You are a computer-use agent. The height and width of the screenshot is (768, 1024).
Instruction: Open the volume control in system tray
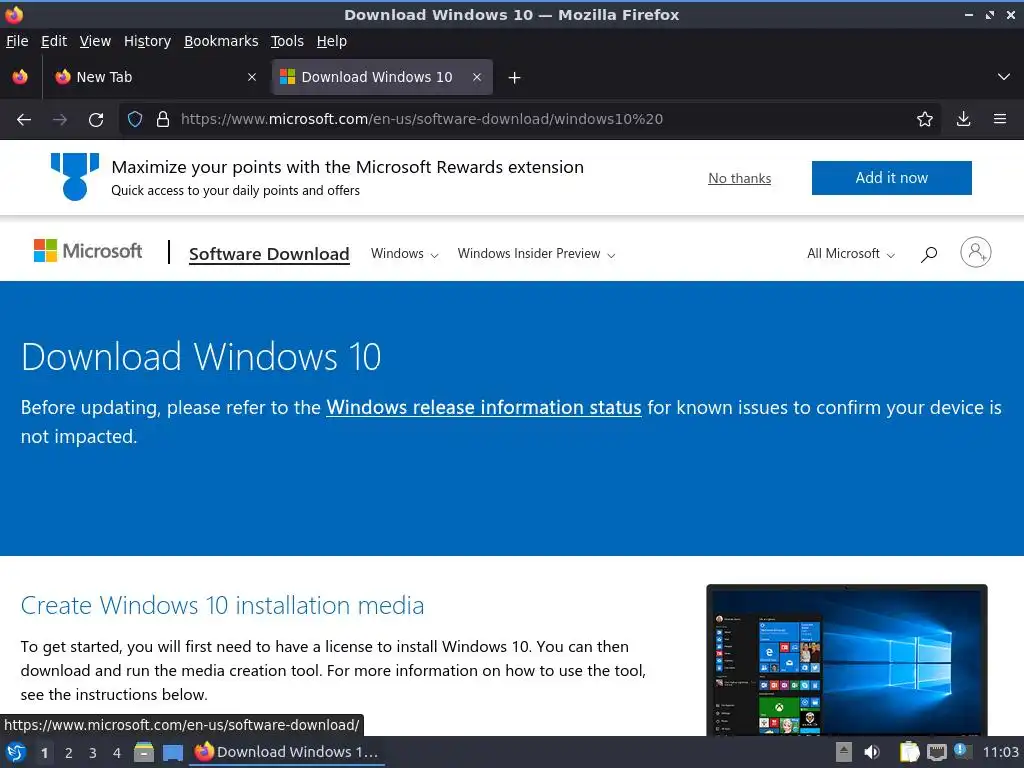872,752
